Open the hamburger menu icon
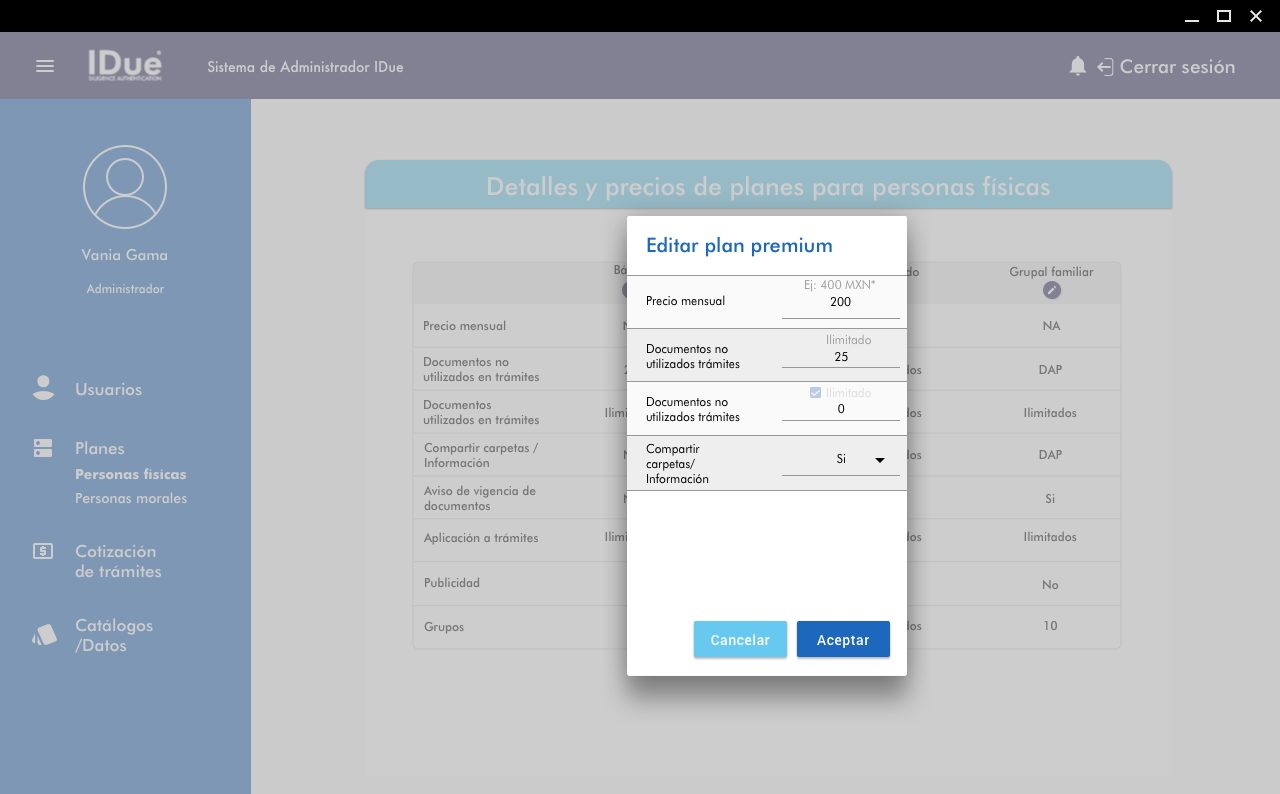This screenshot has width=1280, height=794. click(x=45, y=66)
